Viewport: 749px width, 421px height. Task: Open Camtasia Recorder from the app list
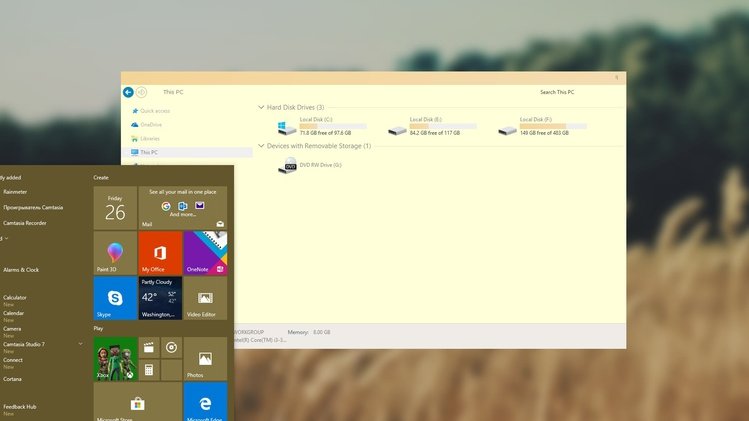point(25,223)
